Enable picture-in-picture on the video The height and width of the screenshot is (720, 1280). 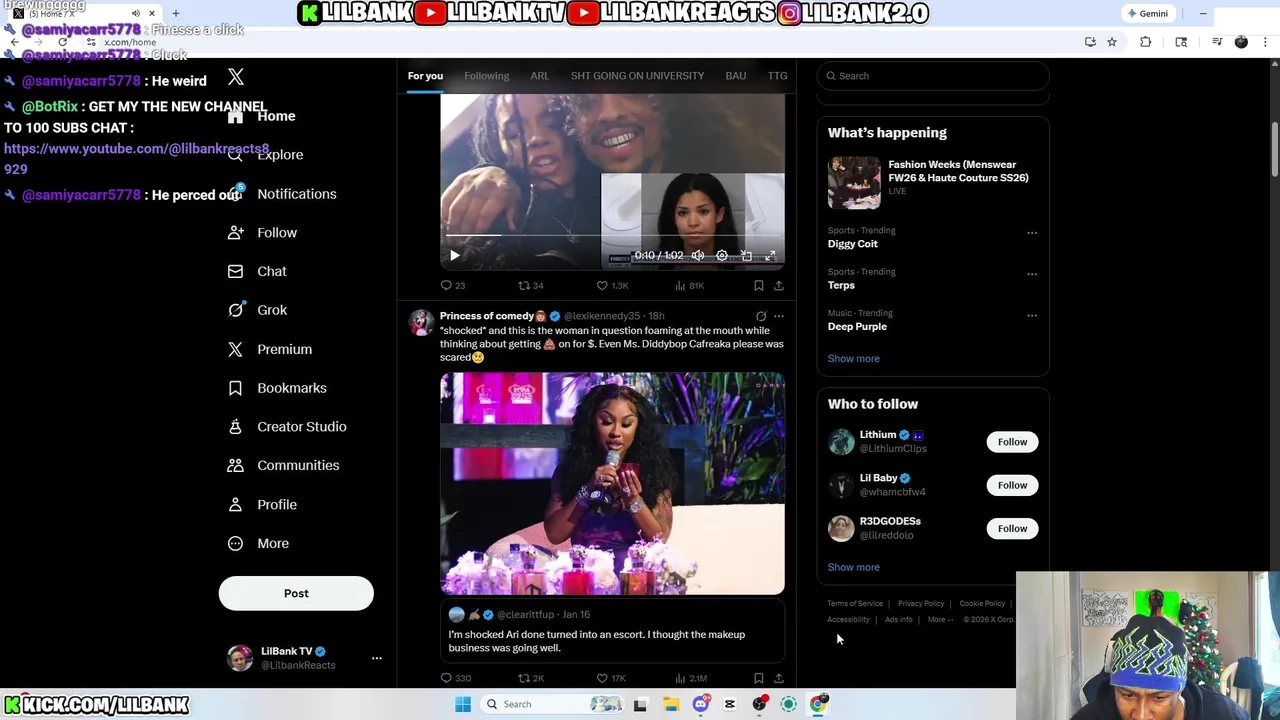[746, 255]
